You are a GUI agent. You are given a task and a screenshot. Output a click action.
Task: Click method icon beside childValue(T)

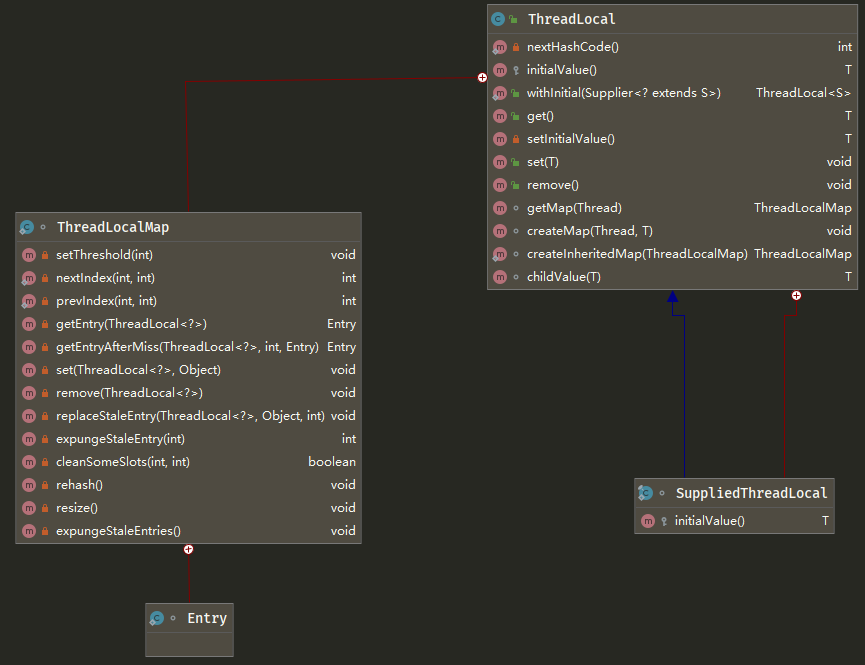click(x=499, y=277)
